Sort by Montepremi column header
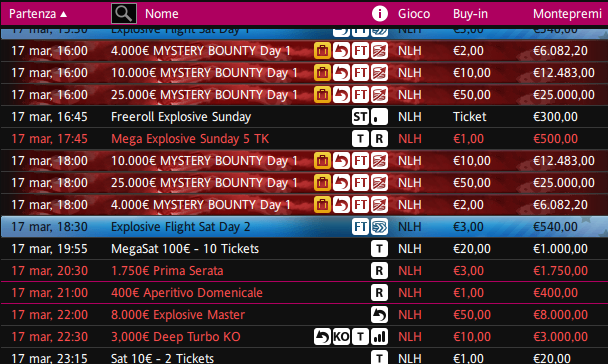The image size is (608, 364). click(x=567, y=14)
